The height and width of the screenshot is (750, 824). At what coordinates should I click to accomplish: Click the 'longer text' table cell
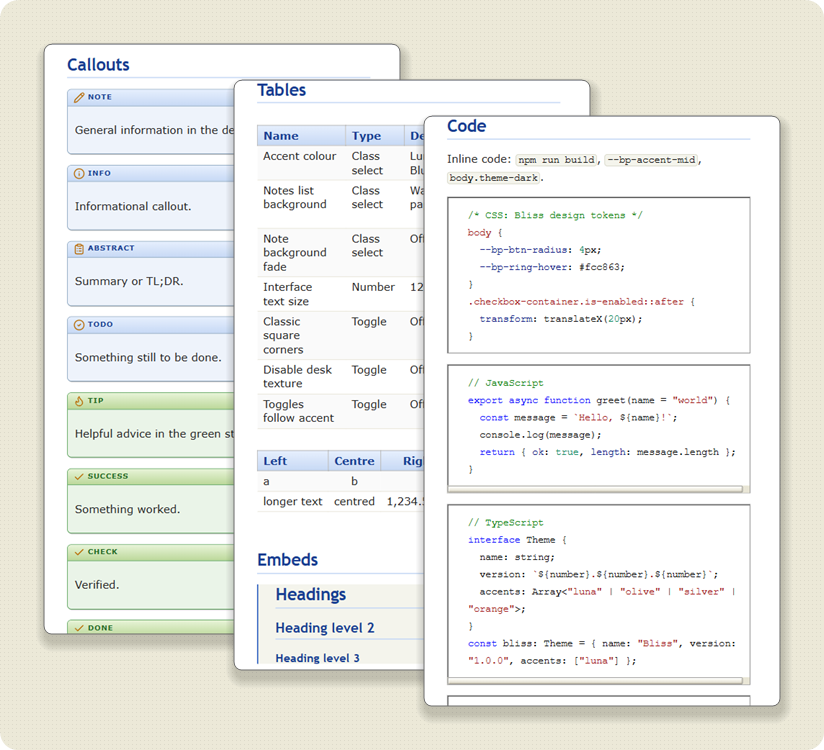point(293,501)
